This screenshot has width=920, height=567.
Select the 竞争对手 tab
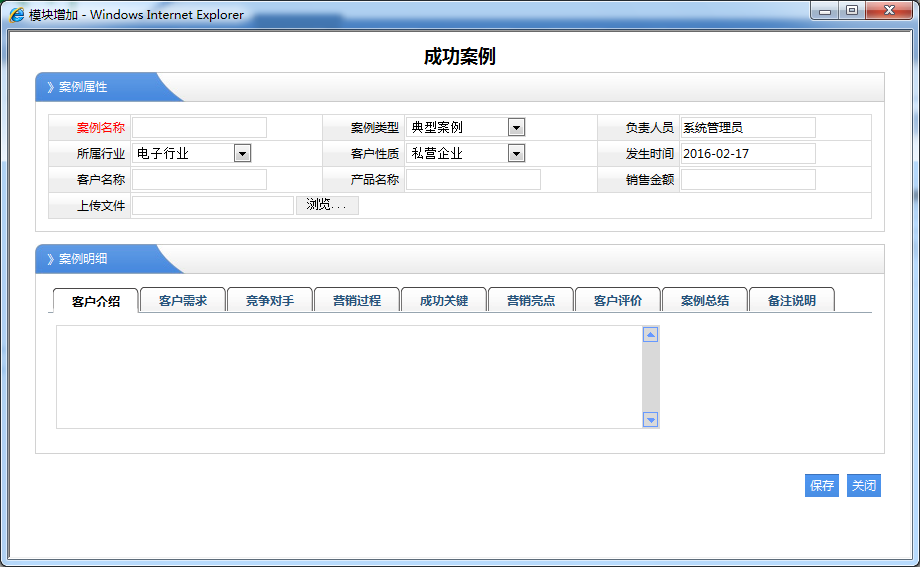point(270,300)
